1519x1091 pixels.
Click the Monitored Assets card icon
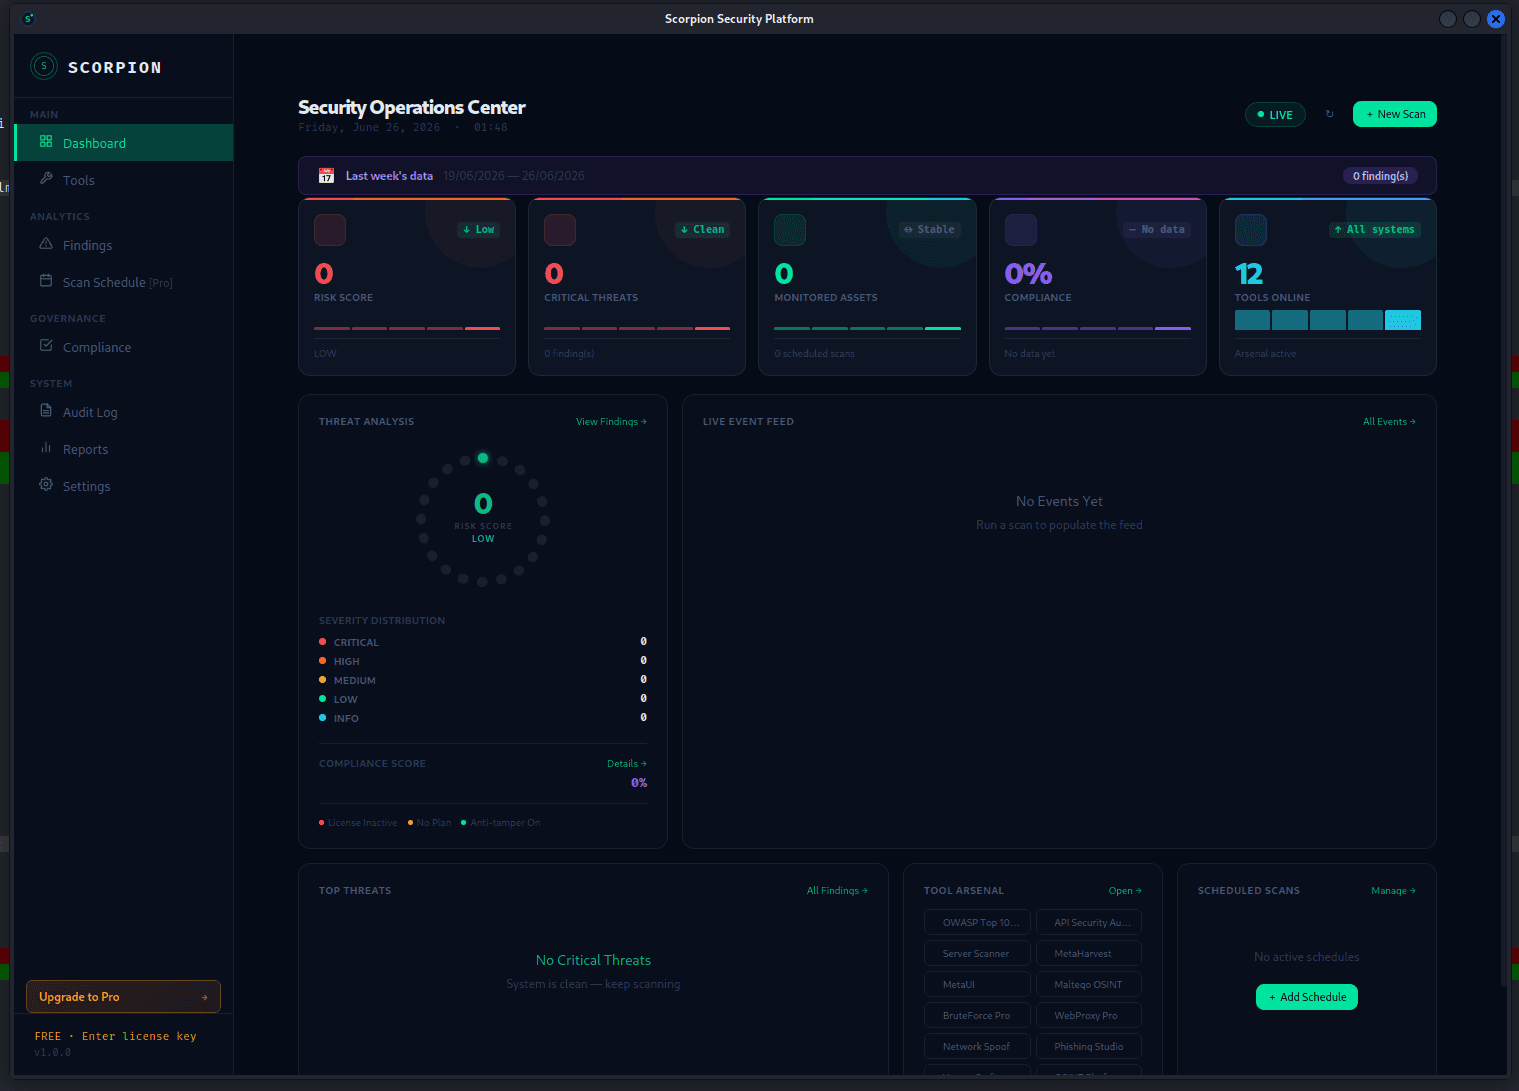(x=790, y=230)
